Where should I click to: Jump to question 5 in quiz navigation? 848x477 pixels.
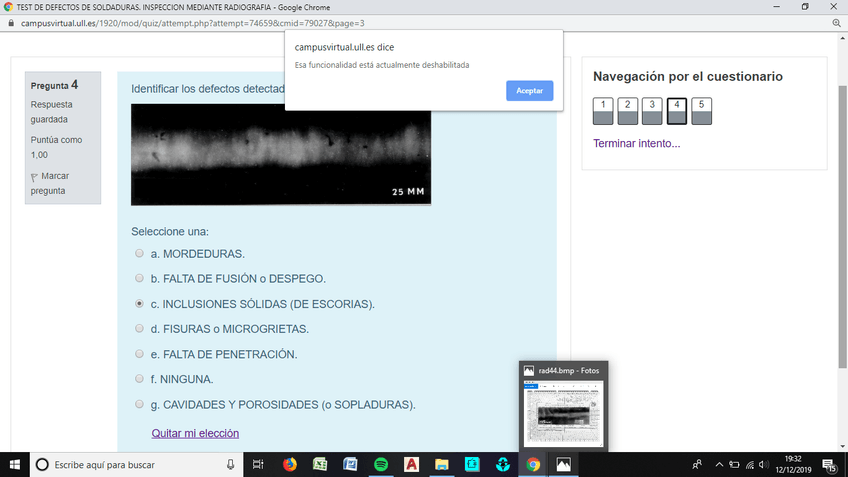pyautogui.click(x=701, y=110)
